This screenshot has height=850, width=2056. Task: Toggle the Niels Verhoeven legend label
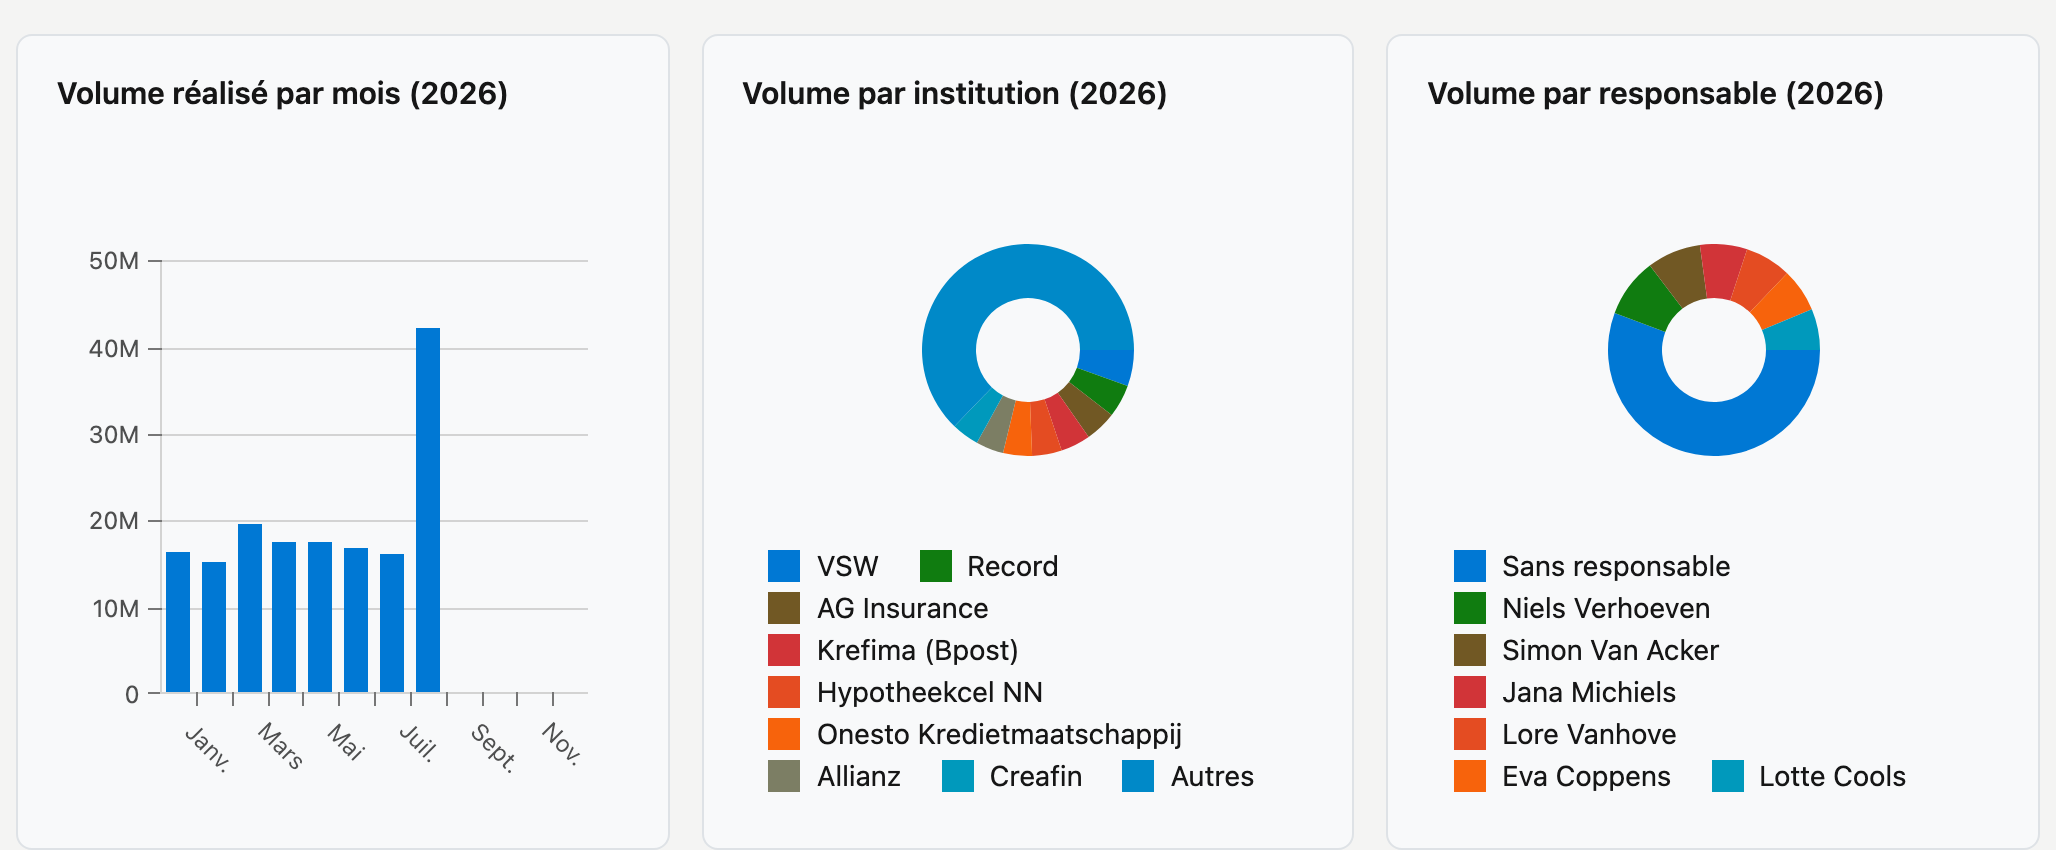[1606, 609]
